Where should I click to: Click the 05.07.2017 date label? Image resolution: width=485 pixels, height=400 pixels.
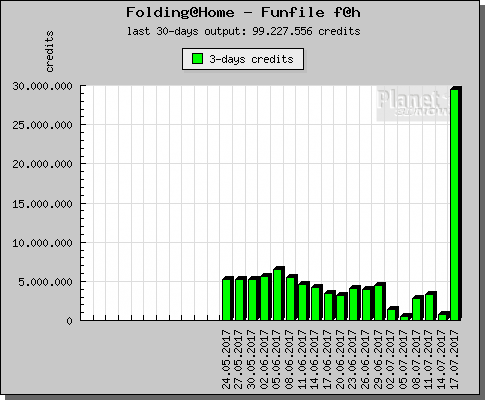point(404,359)
